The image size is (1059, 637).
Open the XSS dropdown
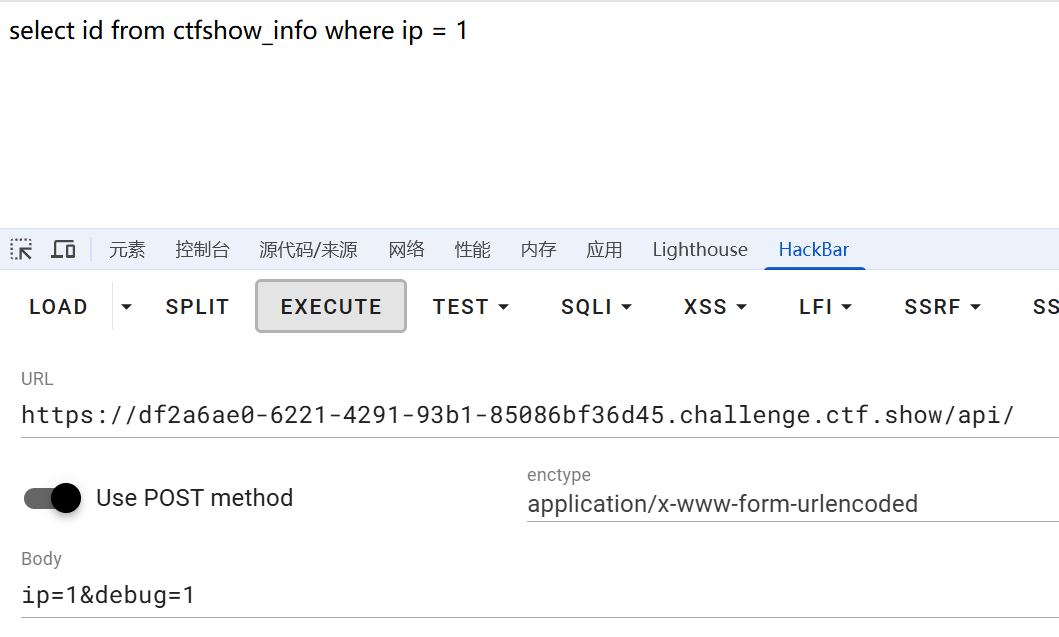(715, 307)
